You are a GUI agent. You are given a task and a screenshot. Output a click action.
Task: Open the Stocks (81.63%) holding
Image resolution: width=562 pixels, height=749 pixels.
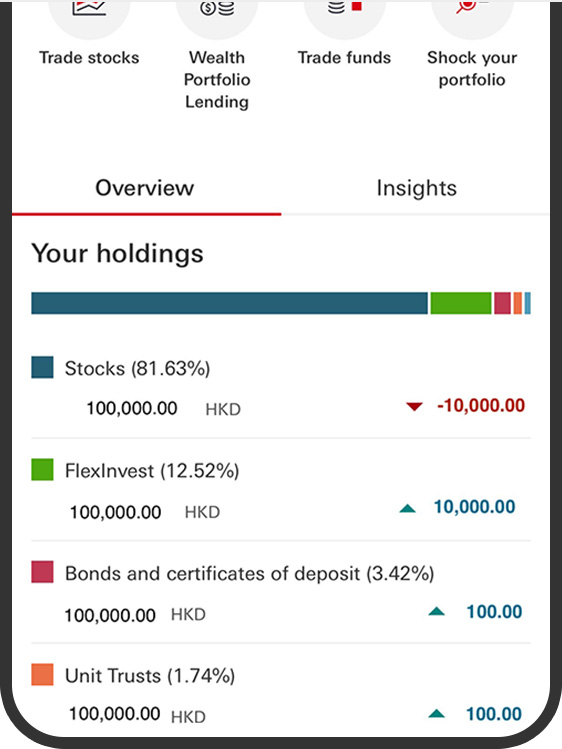(x=281, y=387)
